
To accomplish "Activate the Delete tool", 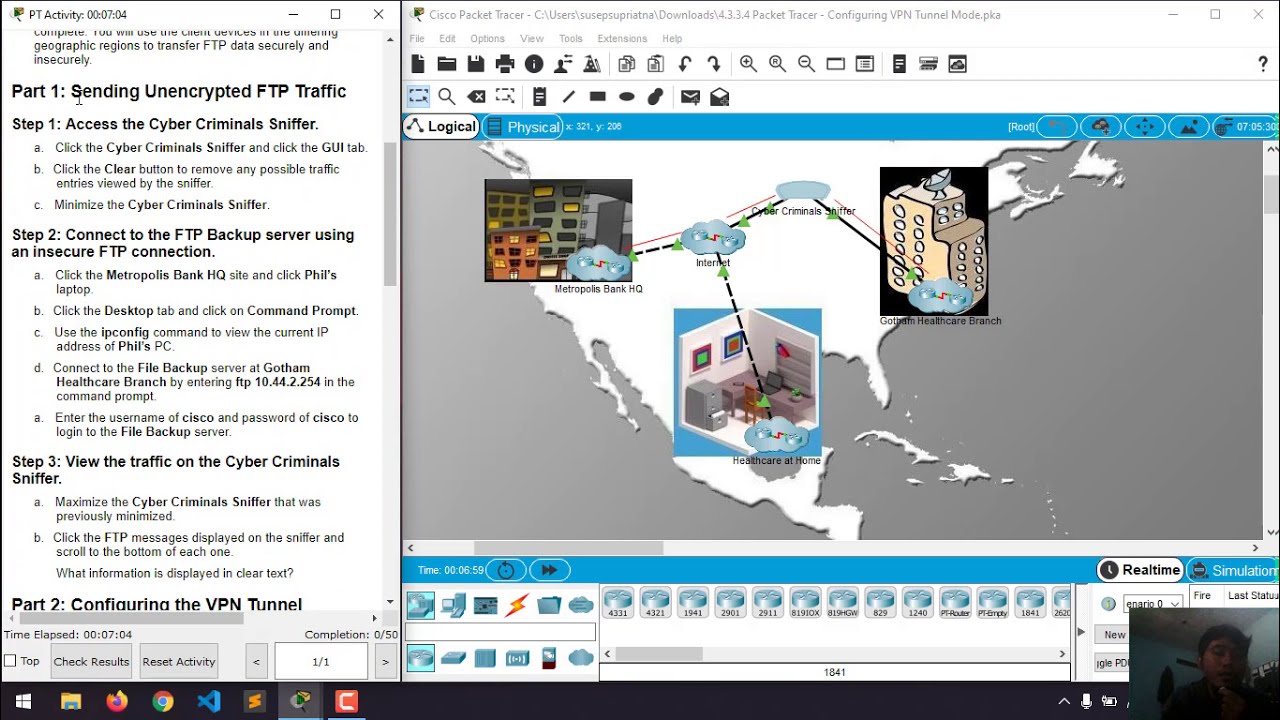I will click(477, 97).
